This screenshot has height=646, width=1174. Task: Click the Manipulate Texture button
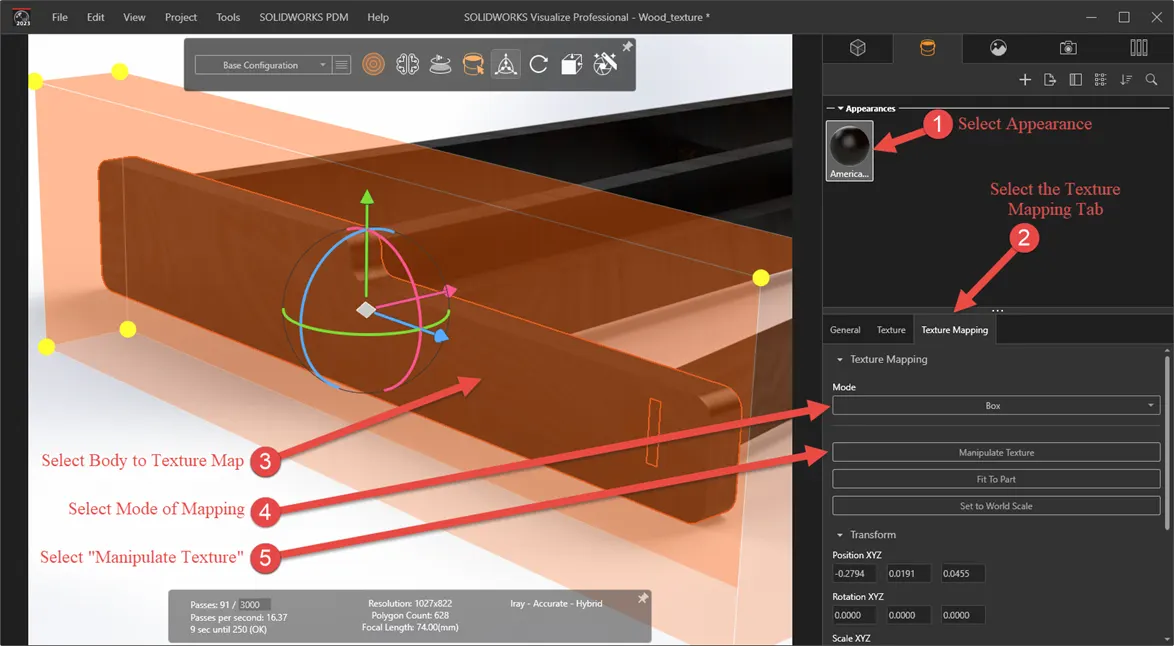[996, 452]
